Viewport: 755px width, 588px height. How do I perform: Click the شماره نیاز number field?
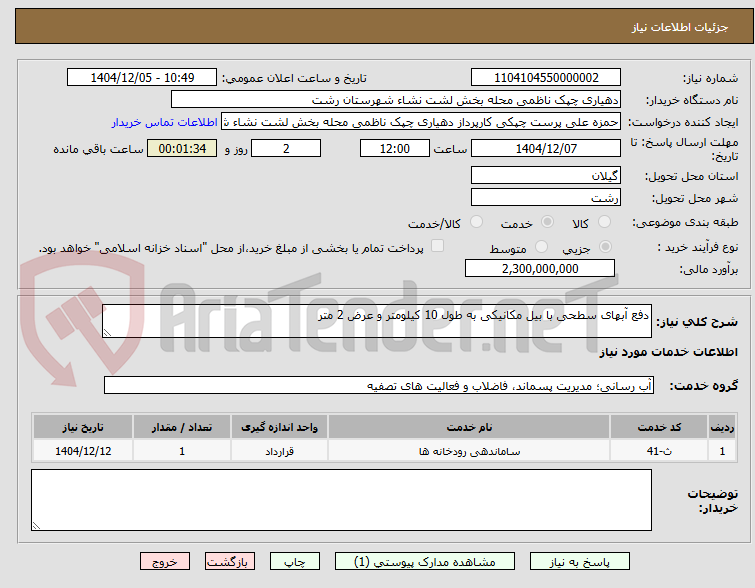[x=546, y=78]
